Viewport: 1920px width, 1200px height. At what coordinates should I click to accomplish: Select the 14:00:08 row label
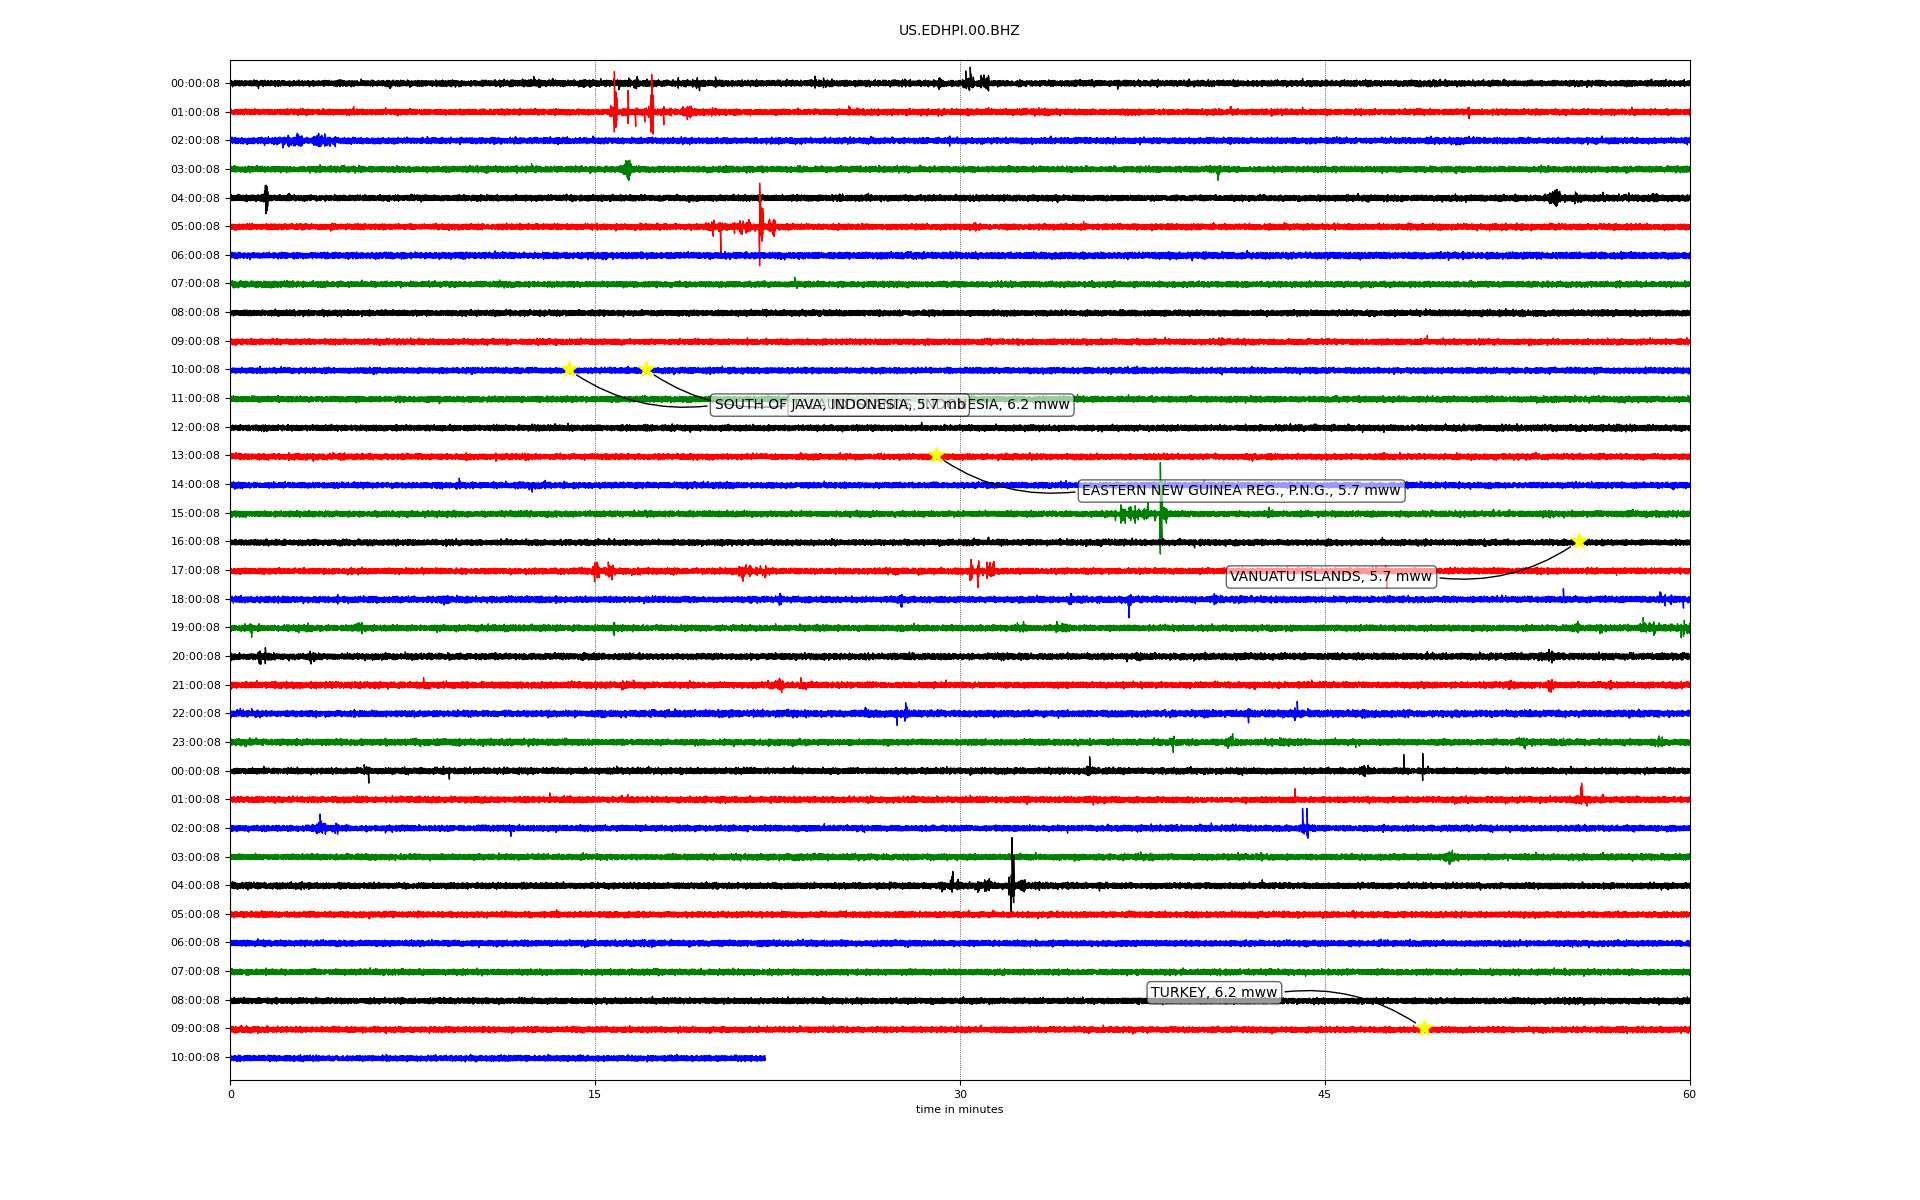(195, 484)
